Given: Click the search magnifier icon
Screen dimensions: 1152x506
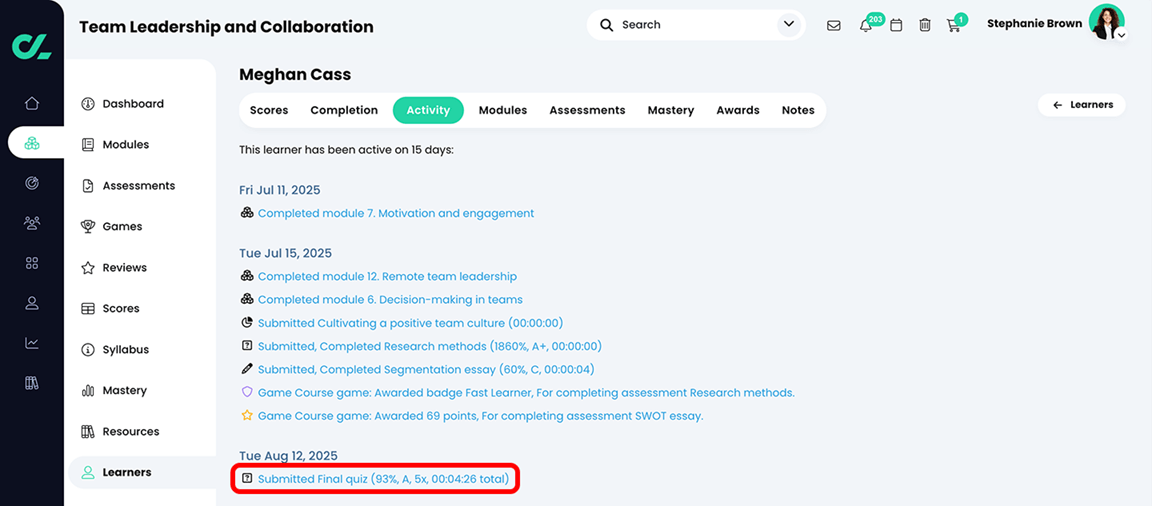Looking at the screenshot, I should 606,25.
